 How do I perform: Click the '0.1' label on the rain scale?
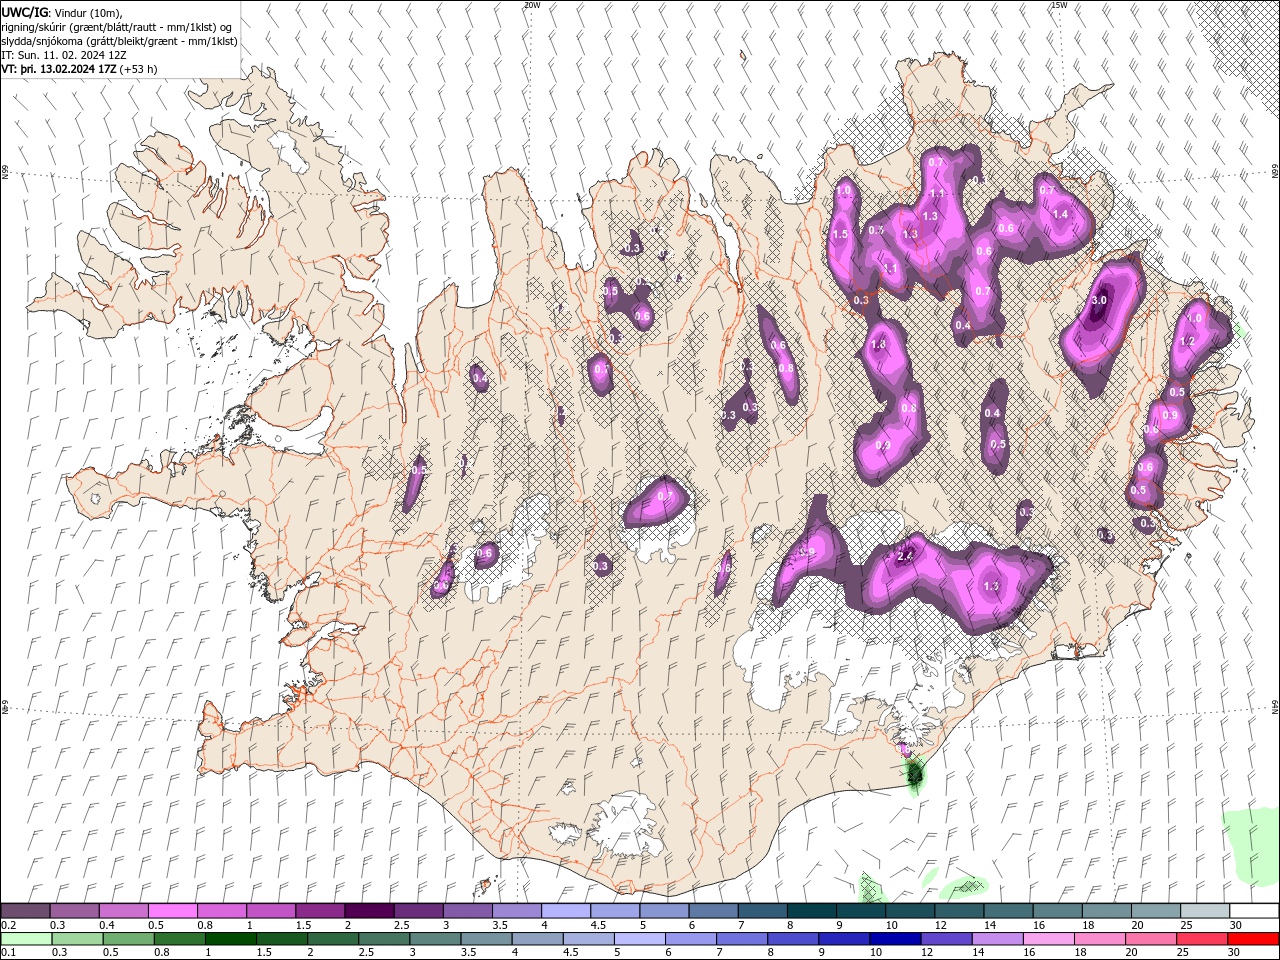click(x=9, y=953)
